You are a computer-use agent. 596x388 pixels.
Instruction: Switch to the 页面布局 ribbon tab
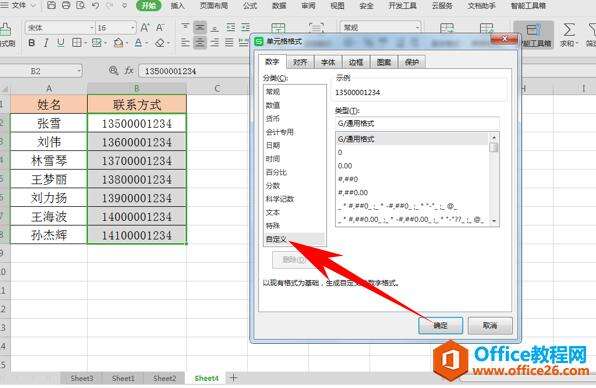click(214, 5)
